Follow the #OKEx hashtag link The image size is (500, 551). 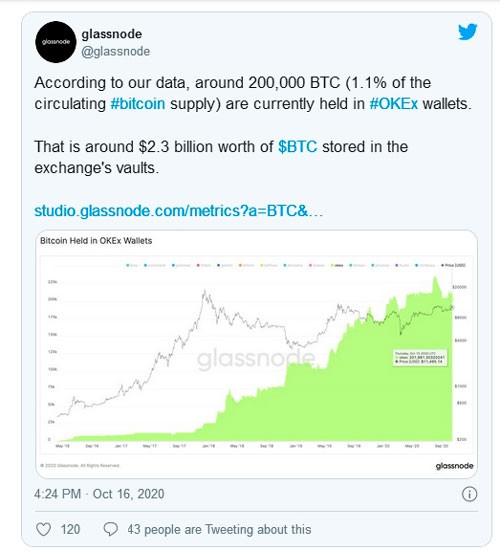(x=394, y=104)
